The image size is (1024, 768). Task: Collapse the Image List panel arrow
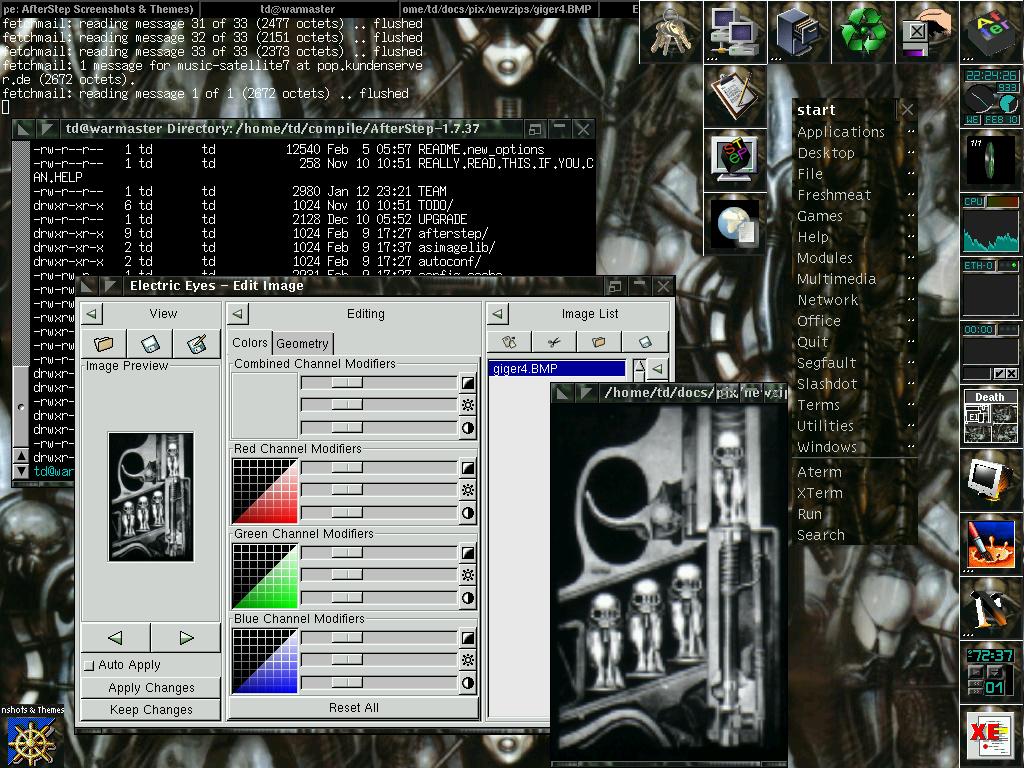tap(498, 314)
